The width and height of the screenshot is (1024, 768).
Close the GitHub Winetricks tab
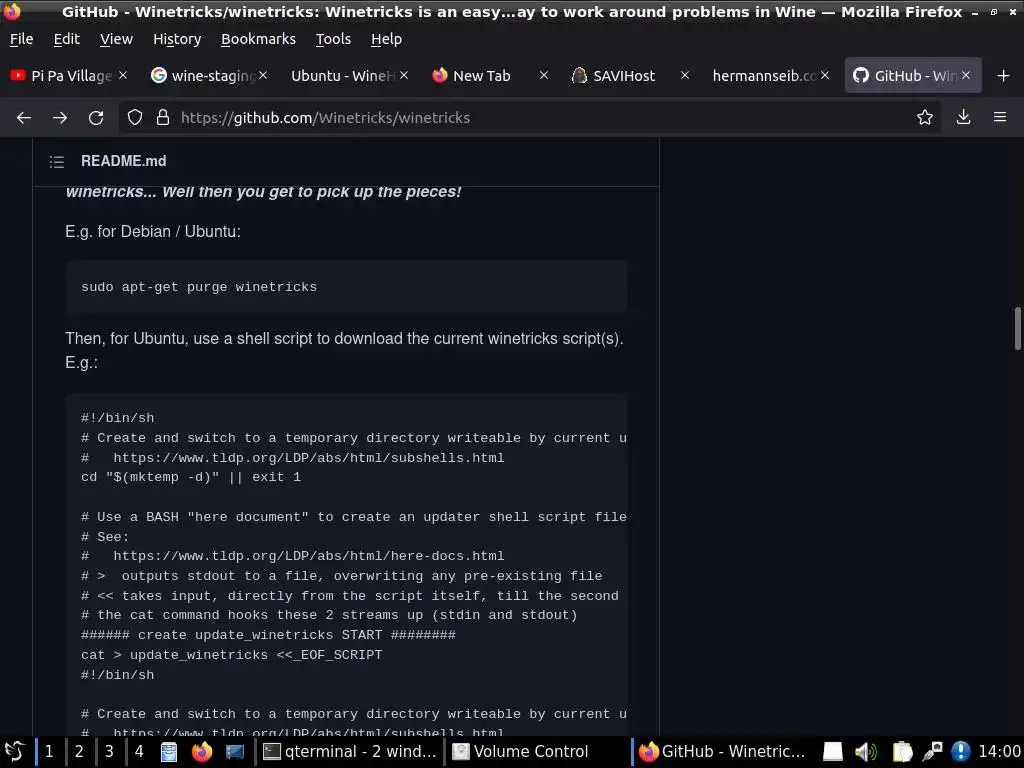(966, 76)
